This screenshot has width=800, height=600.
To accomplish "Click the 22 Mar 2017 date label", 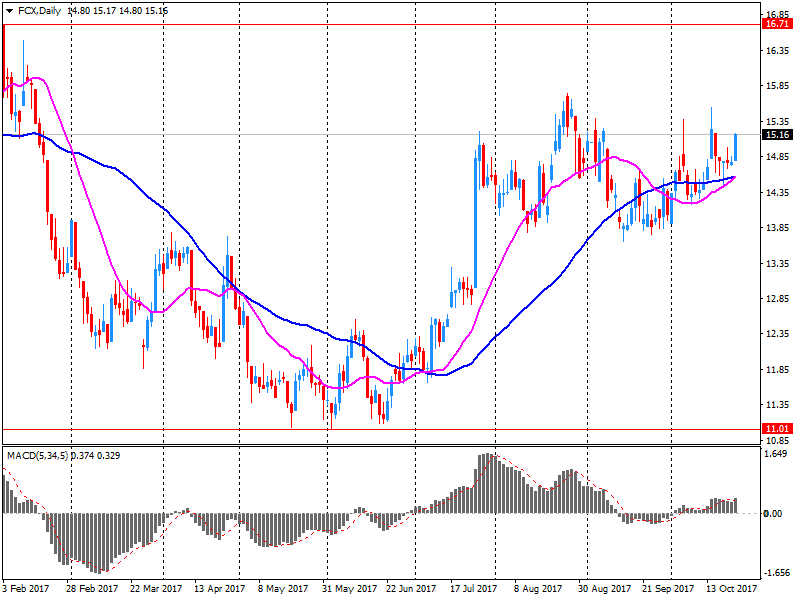I will pos(156,588).
